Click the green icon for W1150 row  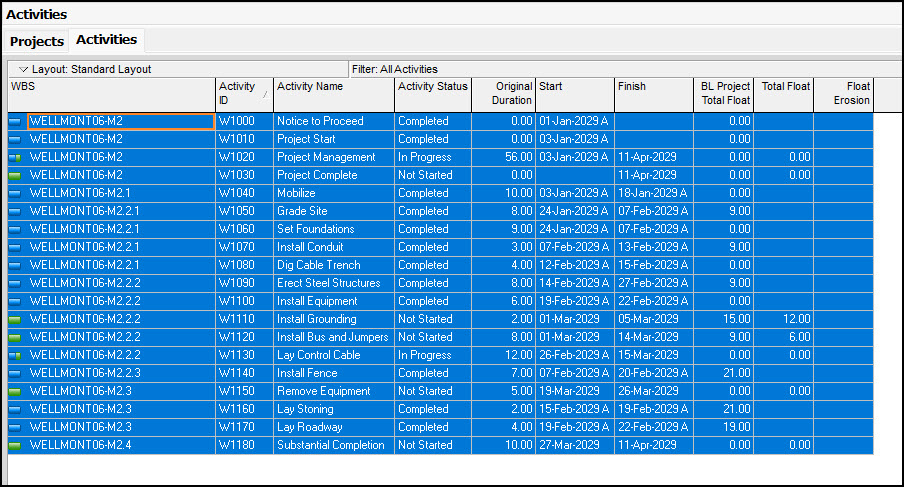[x=15, y=391]
